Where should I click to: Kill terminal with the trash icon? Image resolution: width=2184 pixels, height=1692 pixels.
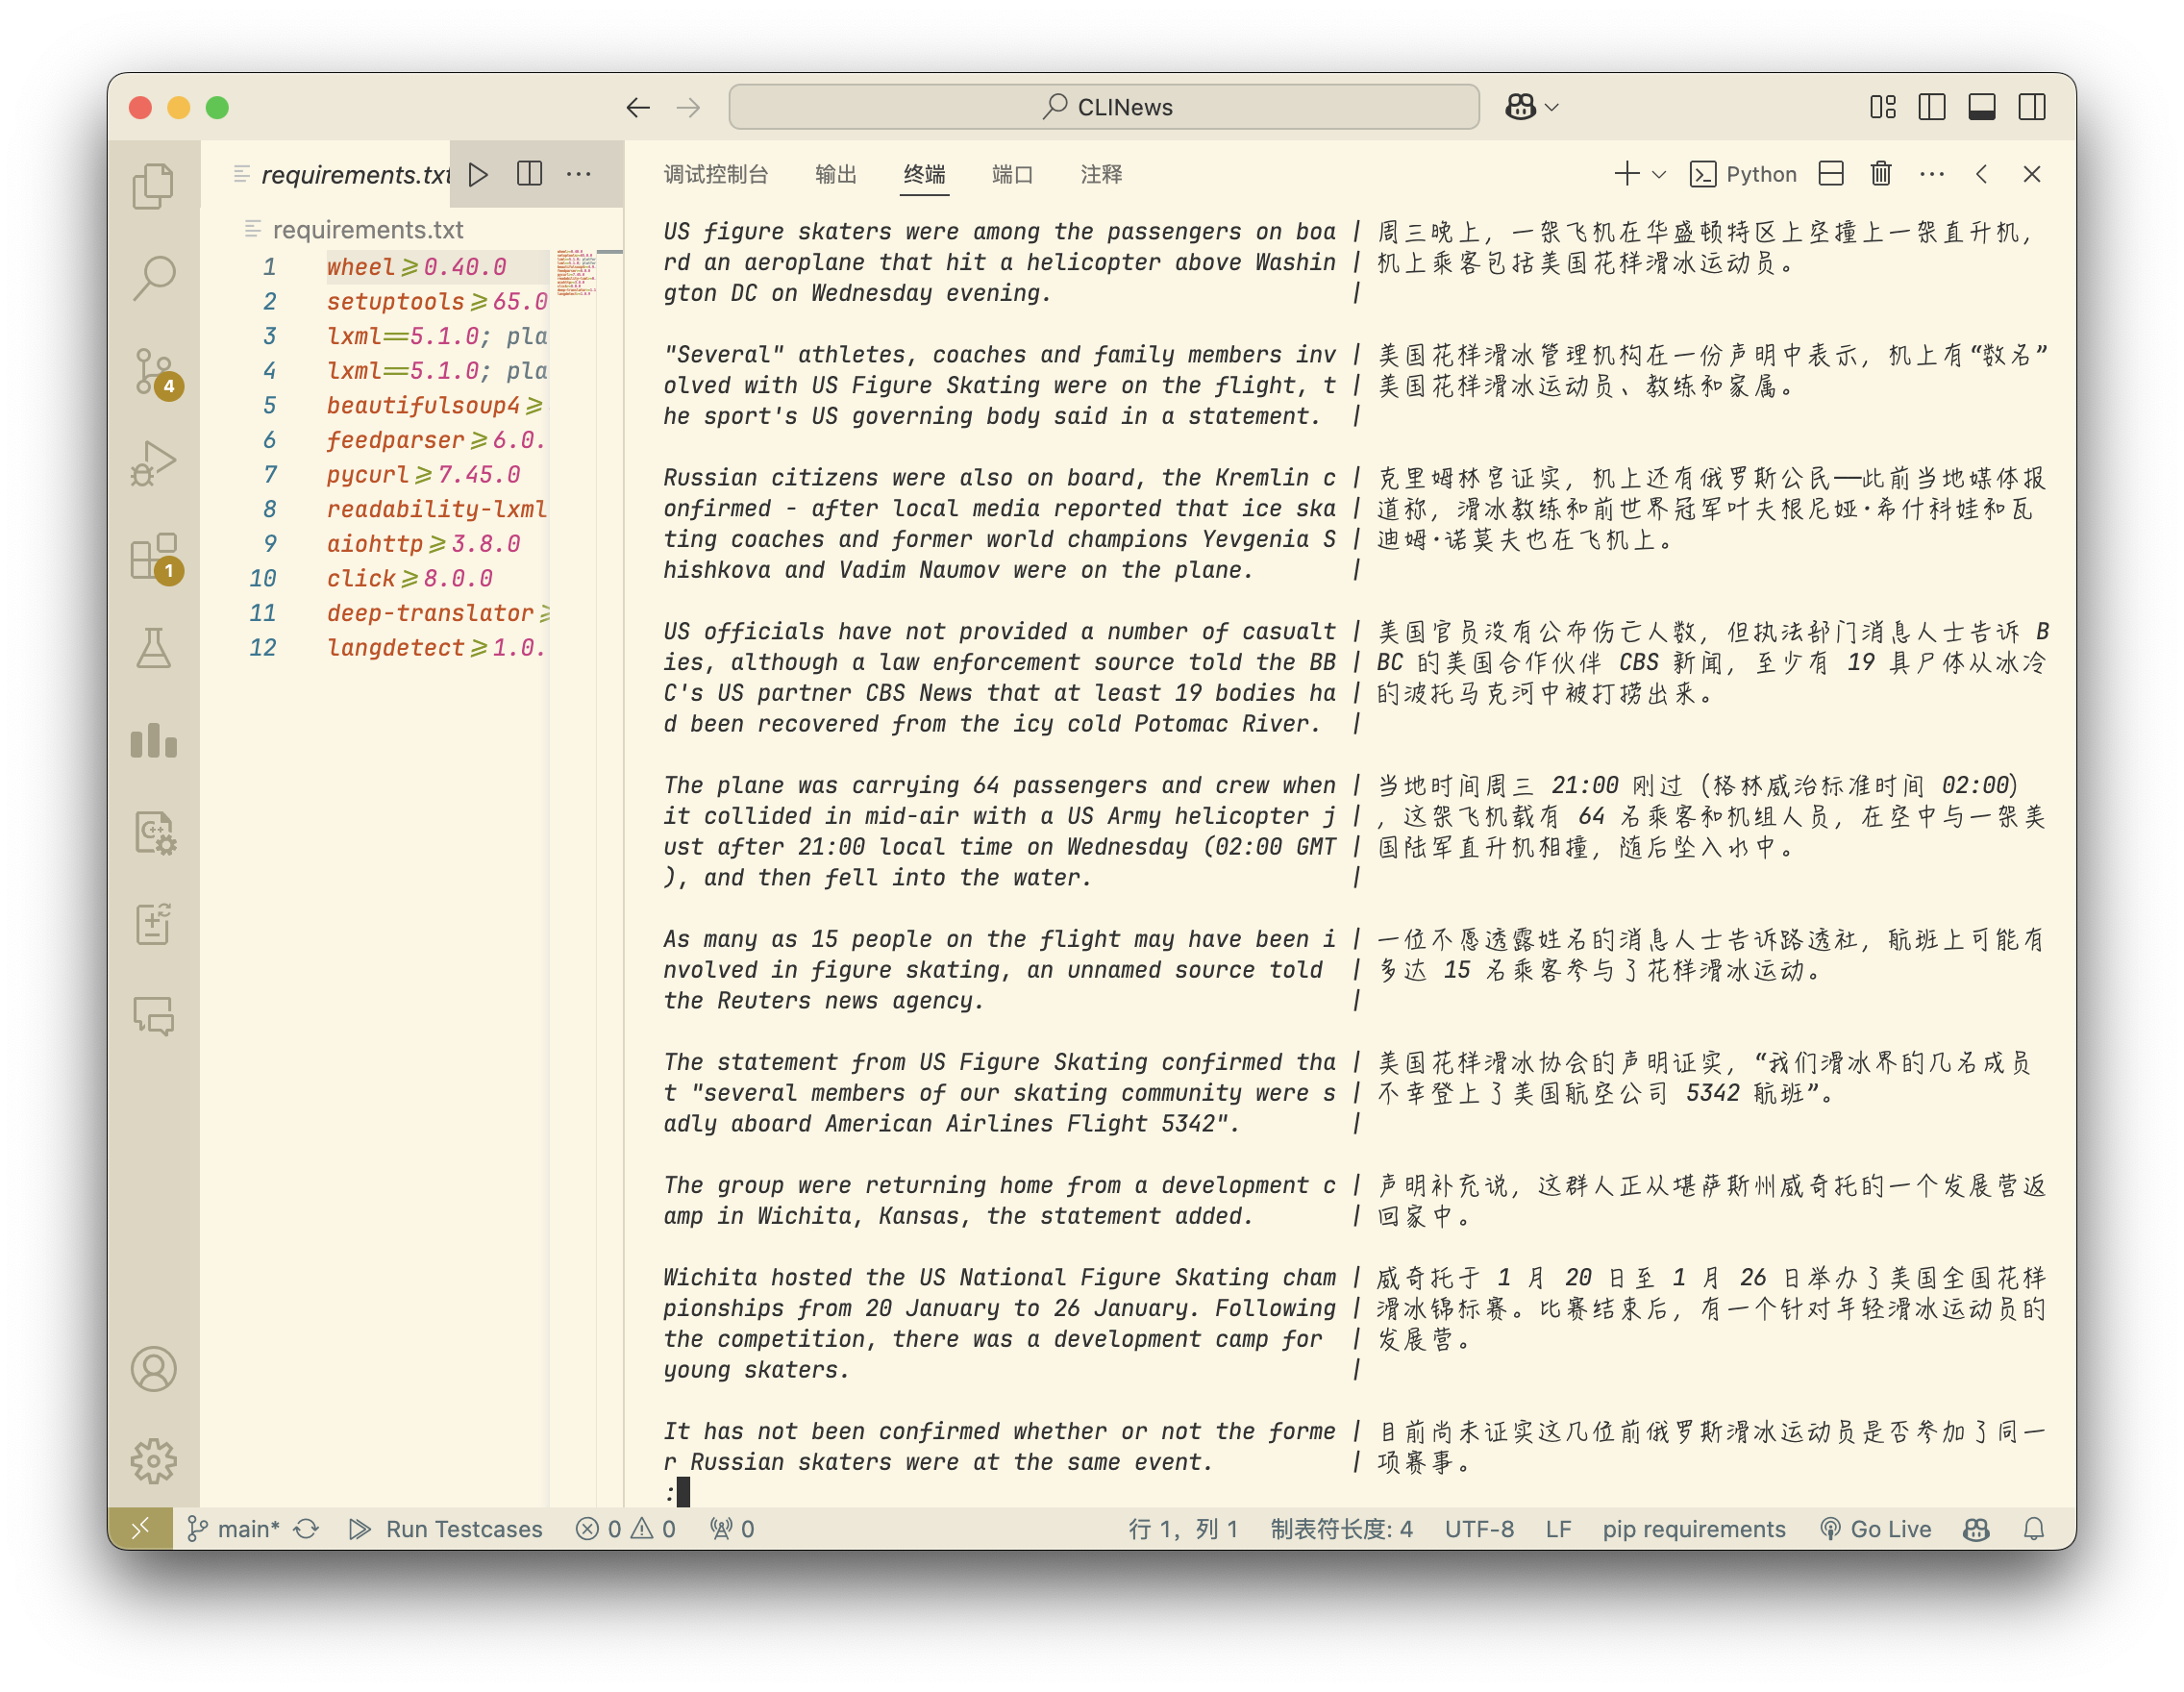point(1880,174)
